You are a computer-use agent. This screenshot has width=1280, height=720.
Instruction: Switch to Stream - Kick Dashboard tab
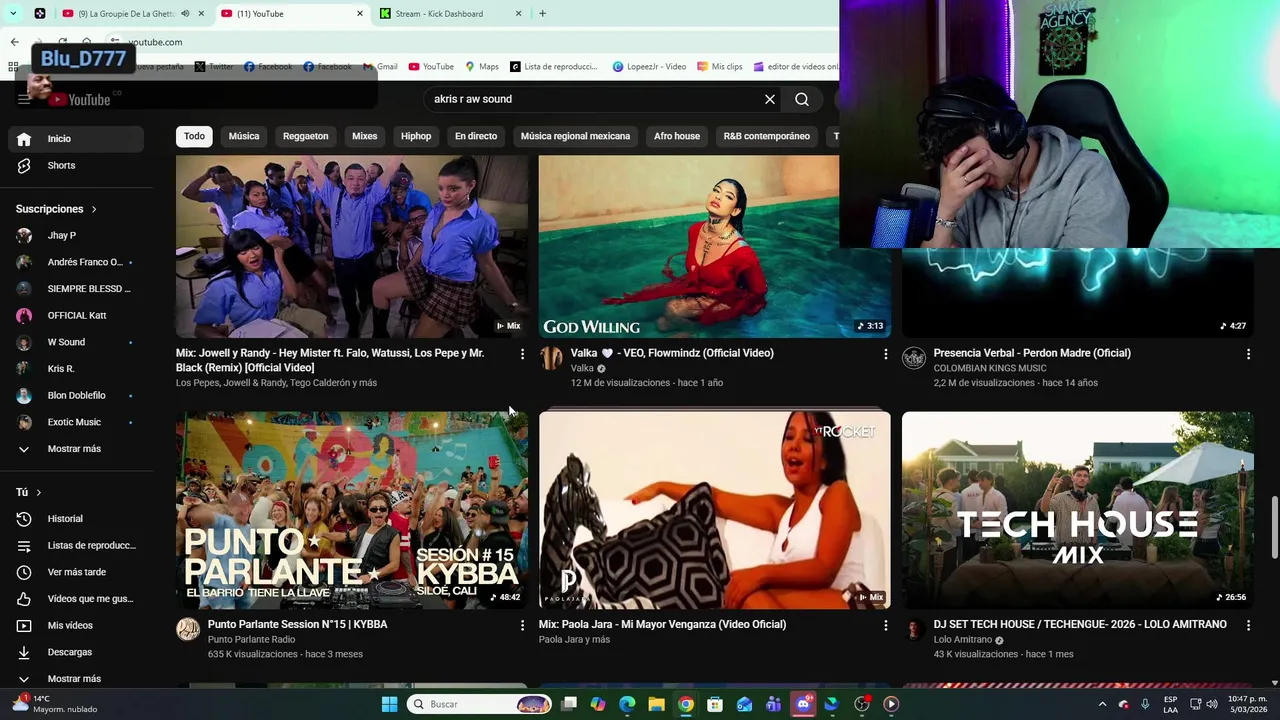tap(452, 14)
